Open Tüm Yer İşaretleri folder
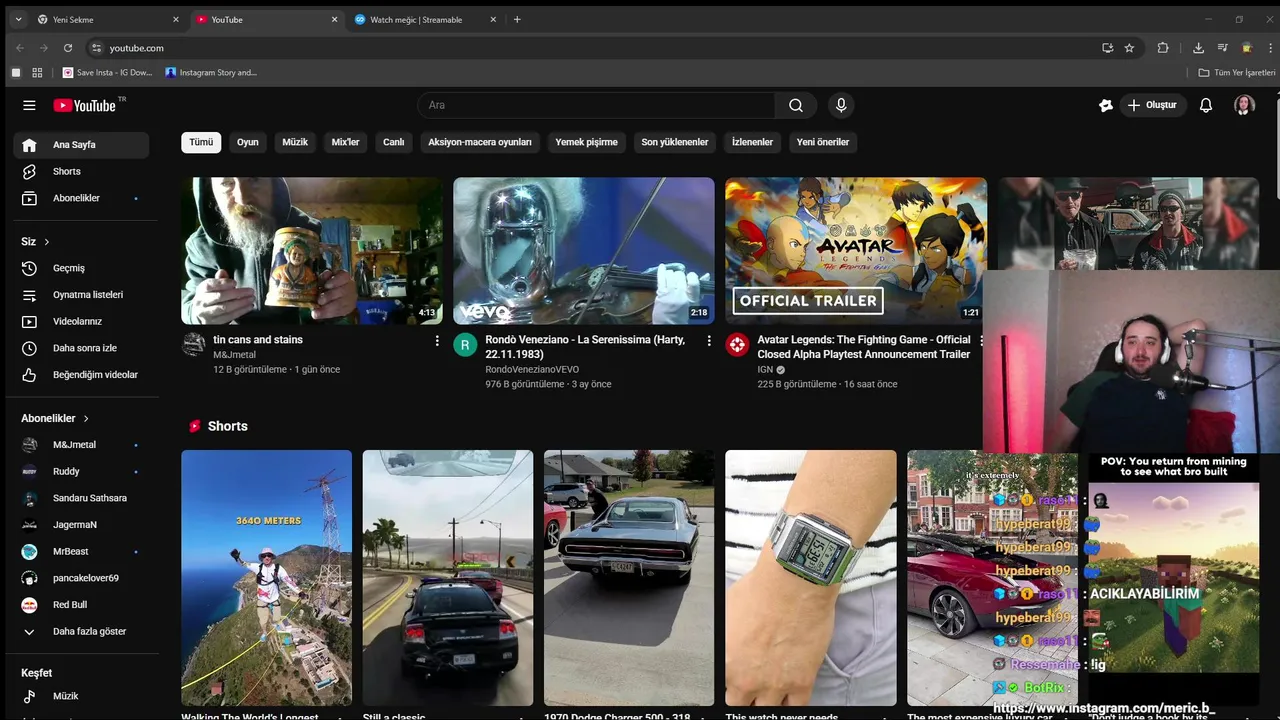The height and width of the screenshot is (720, 1280). pos(1237,73)
